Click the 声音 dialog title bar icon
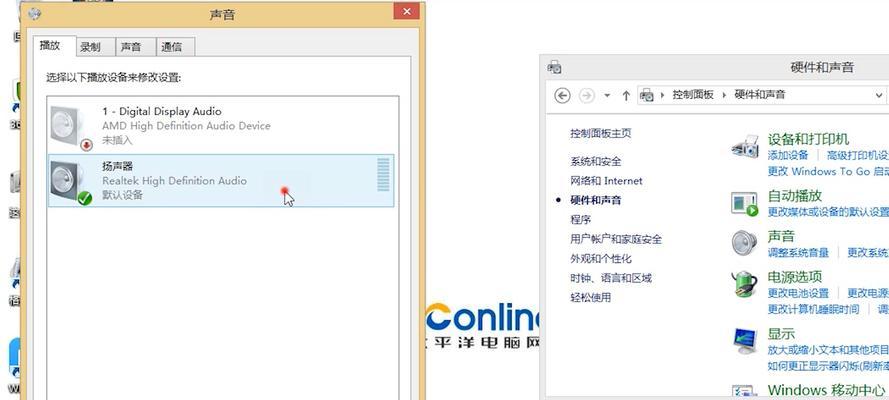 coord(35,12)
